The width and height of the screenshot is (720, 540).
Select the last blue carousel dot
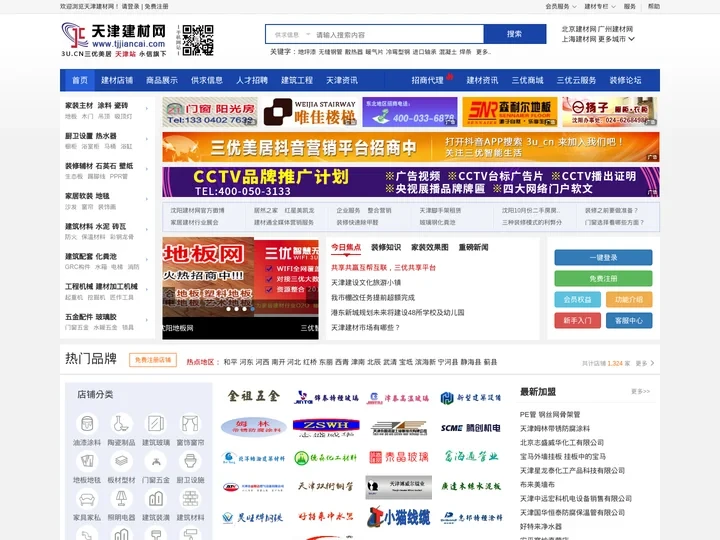[x=253, y=309]
